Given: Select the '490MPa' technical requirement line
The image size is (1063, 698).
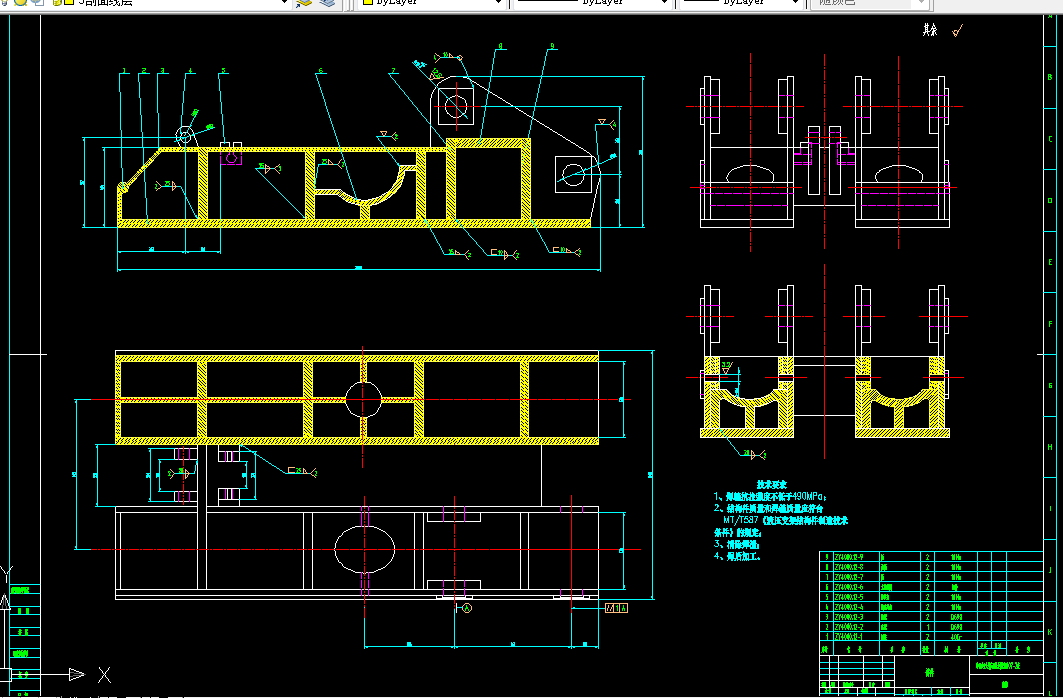Looking at the screenshot, I should [x=770, y=497].
